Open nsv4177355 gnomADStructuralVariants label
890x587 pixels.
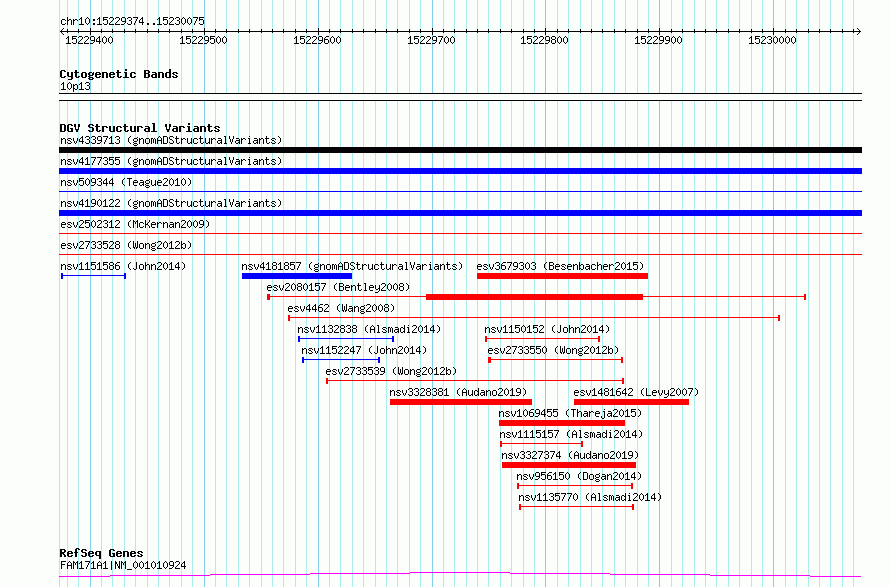[x=171, y=161]
